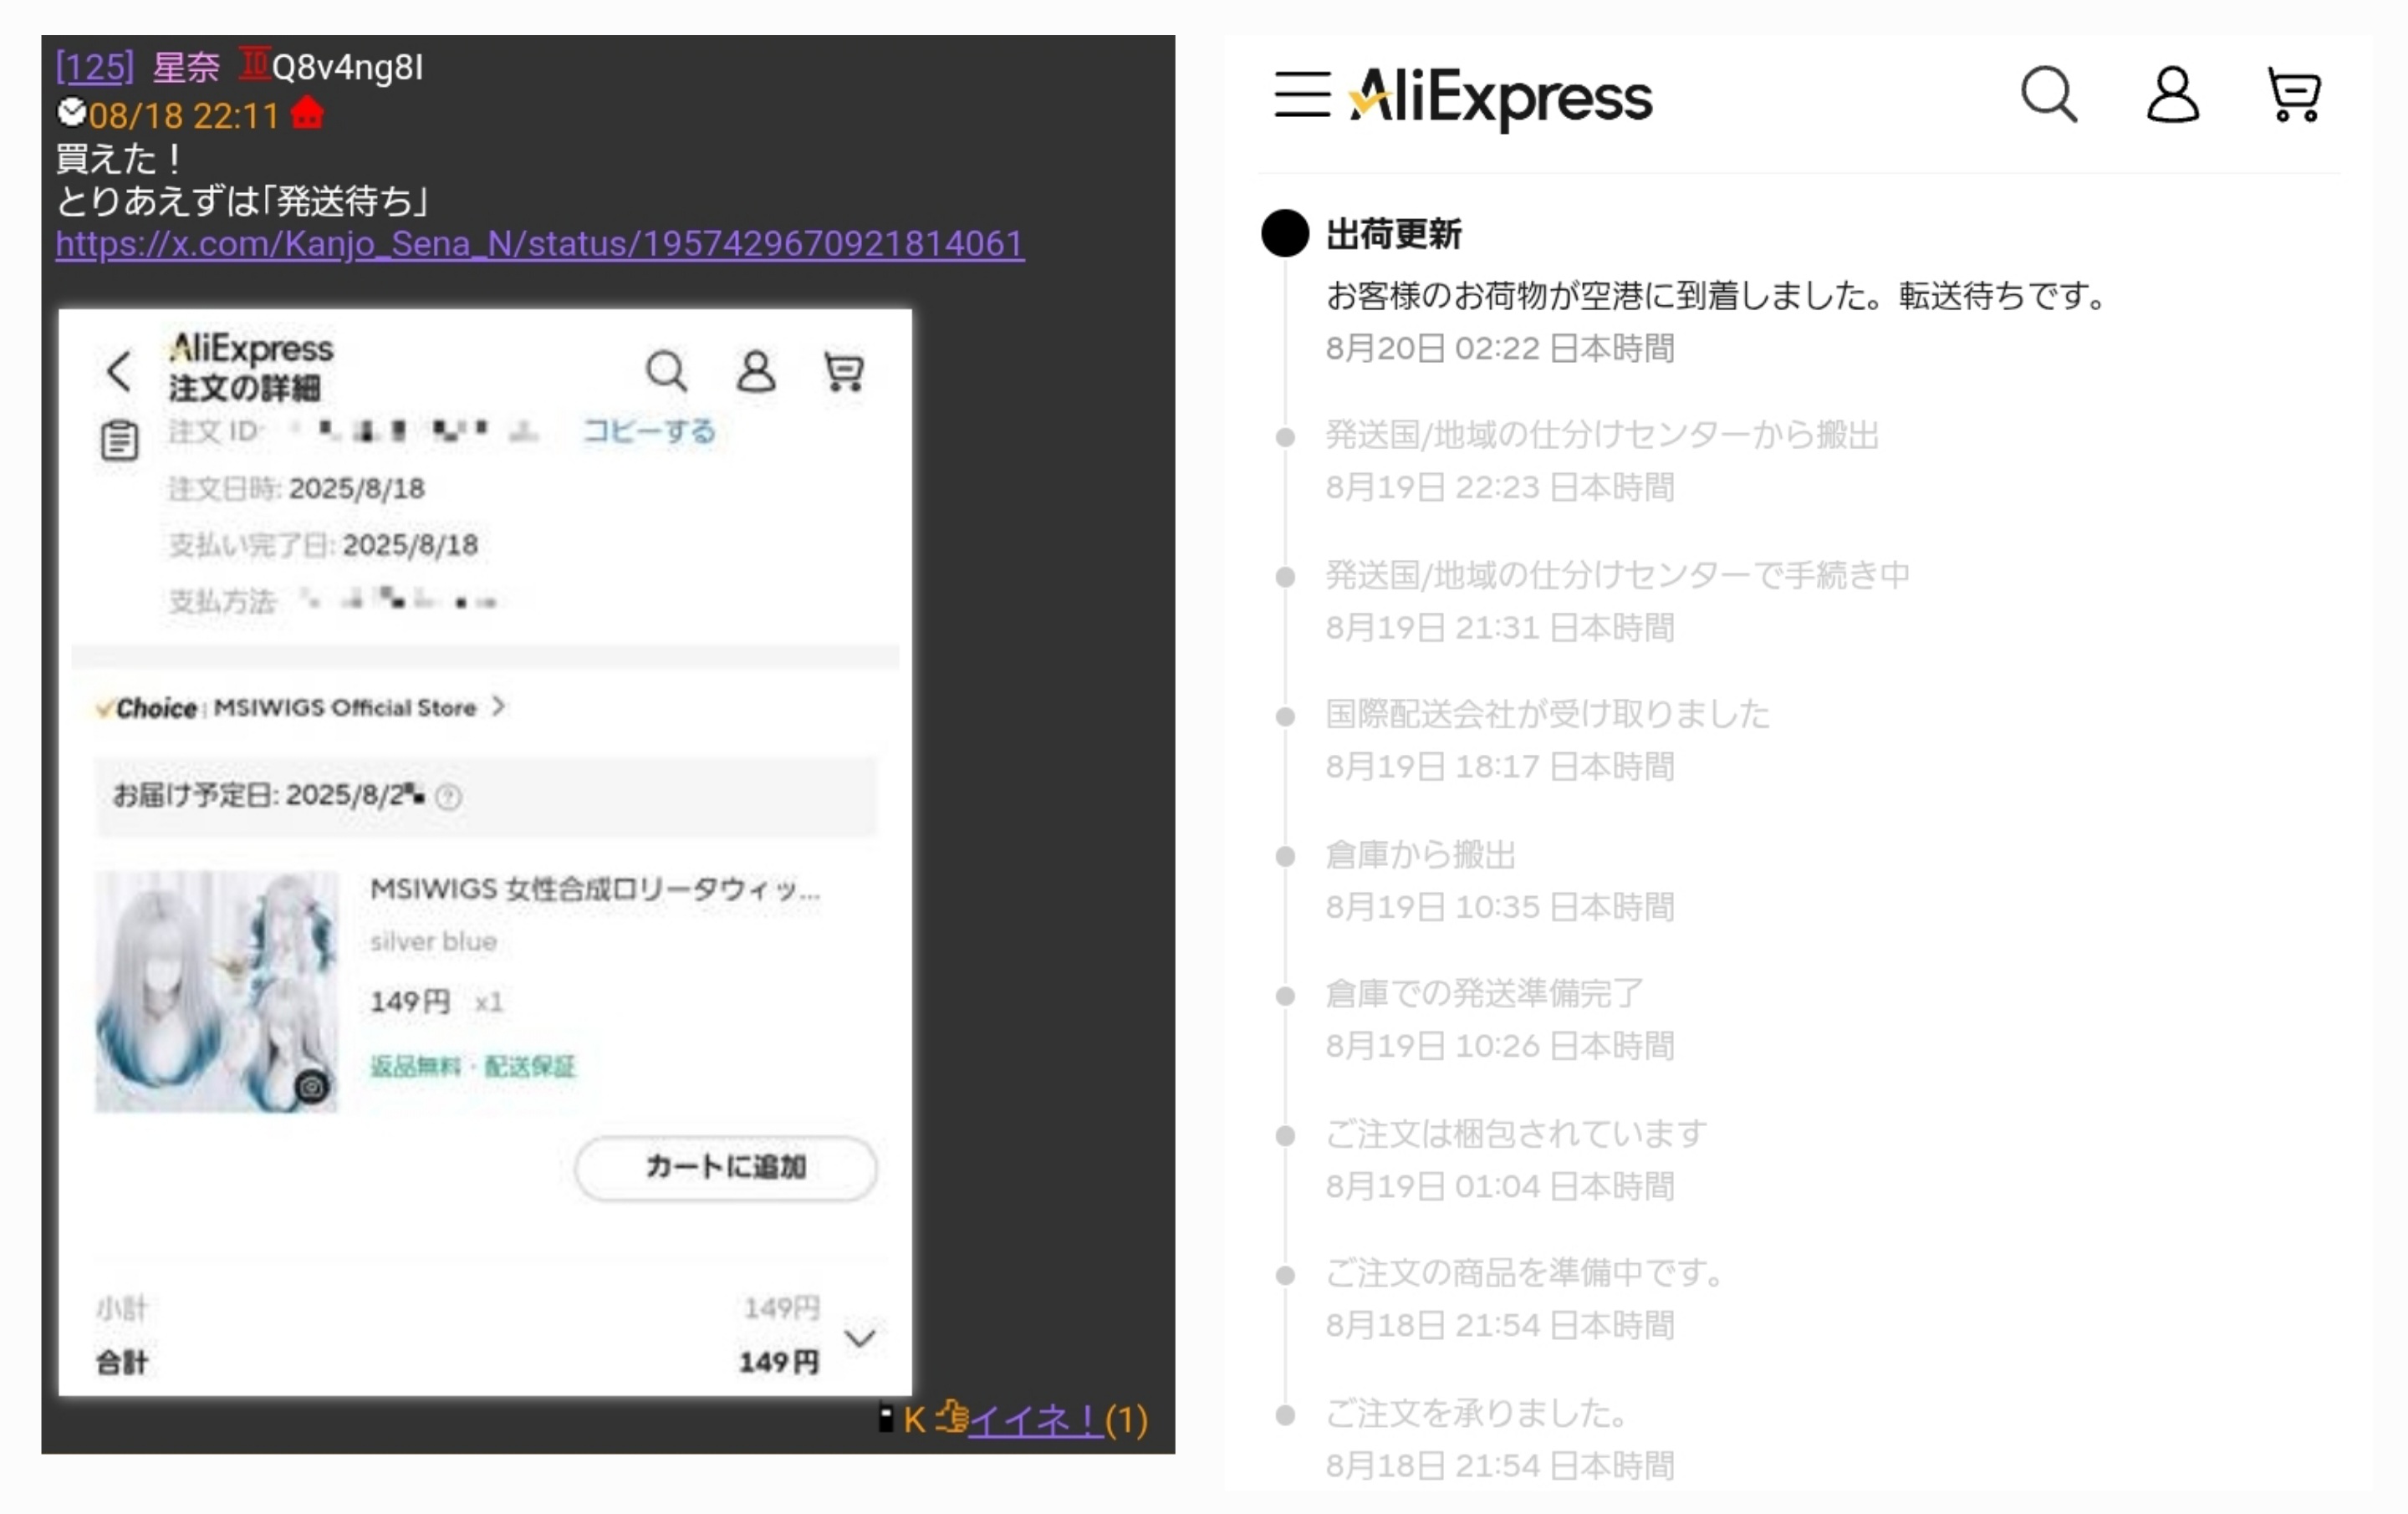Click the 149円 x1 item price
This screenshot has width=2408, height=1514.
tap(436, 1001)
